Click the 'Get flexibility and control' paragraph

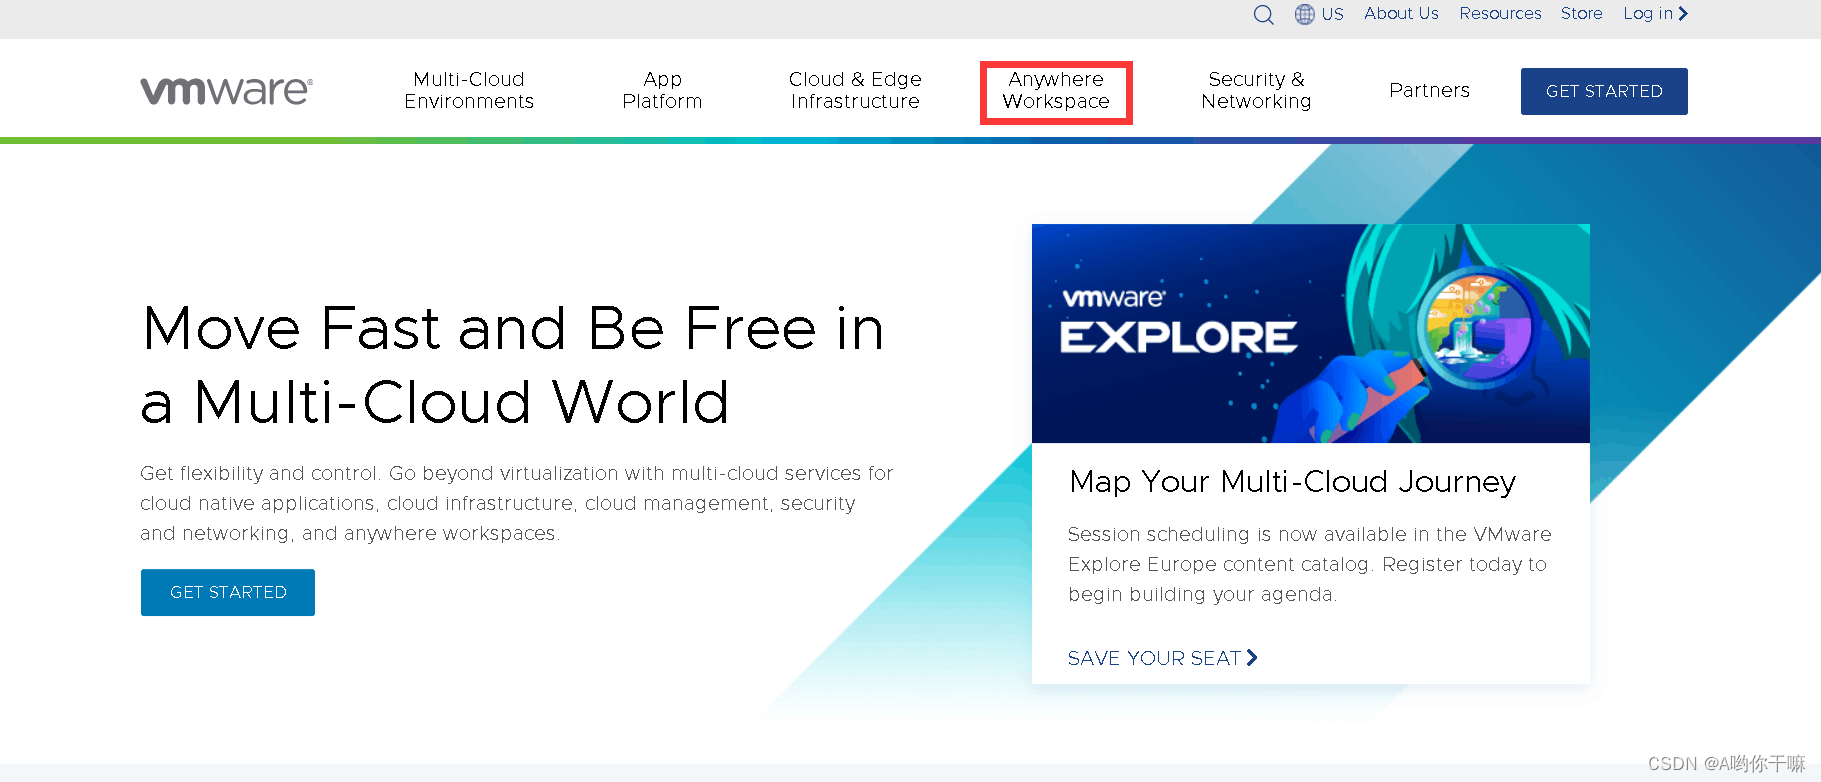click(x=517, y=503)
